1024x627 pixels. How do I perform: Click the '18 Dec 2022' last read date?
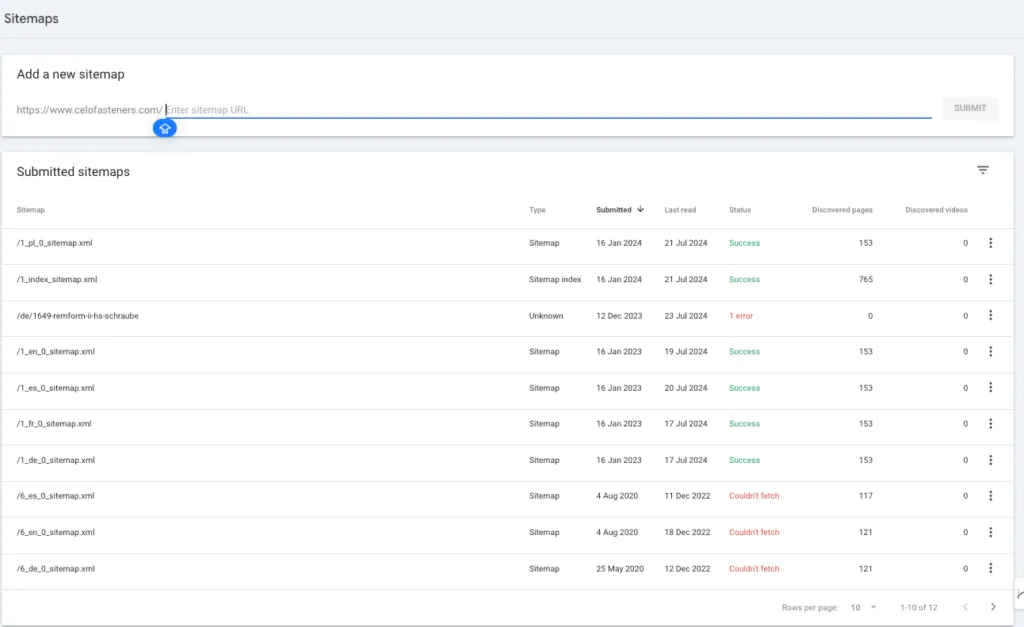click(687, 532)
